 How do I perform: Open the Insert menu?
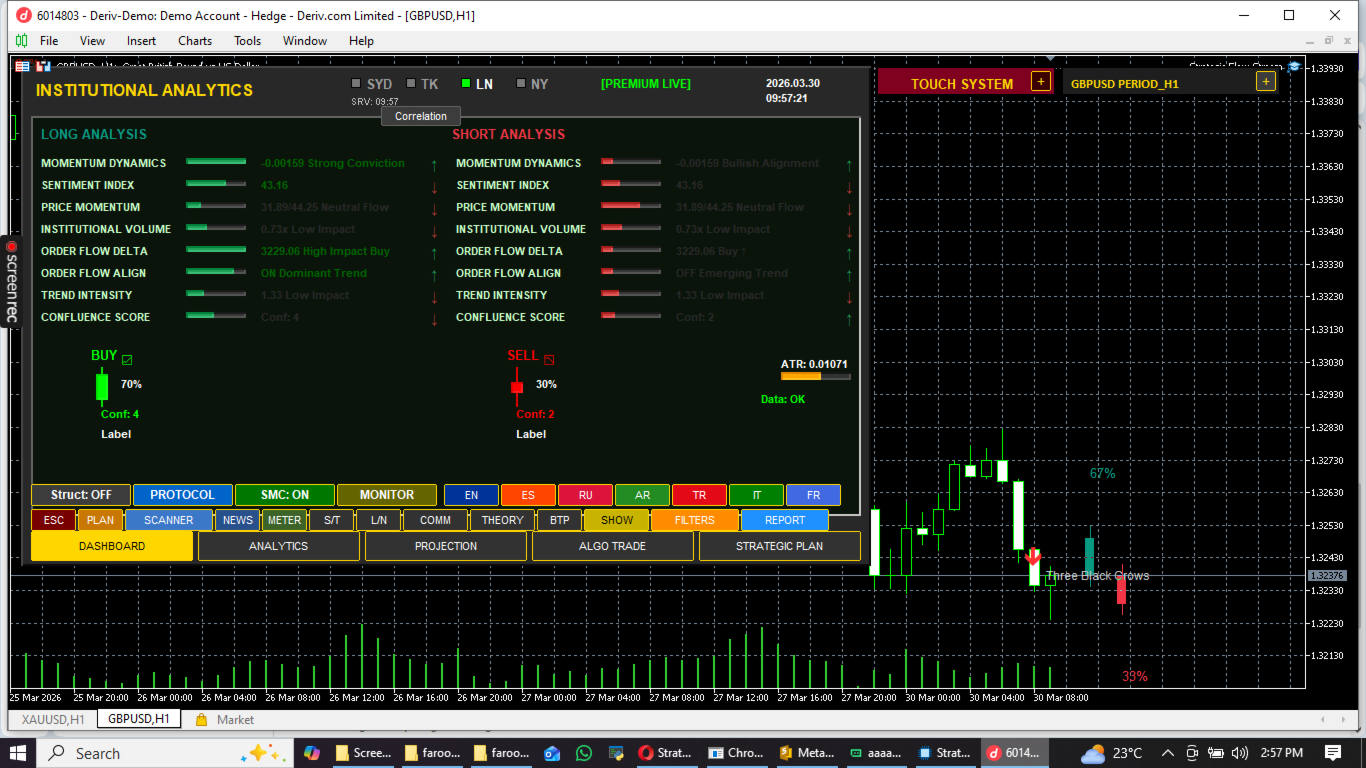tap(141, 41)
